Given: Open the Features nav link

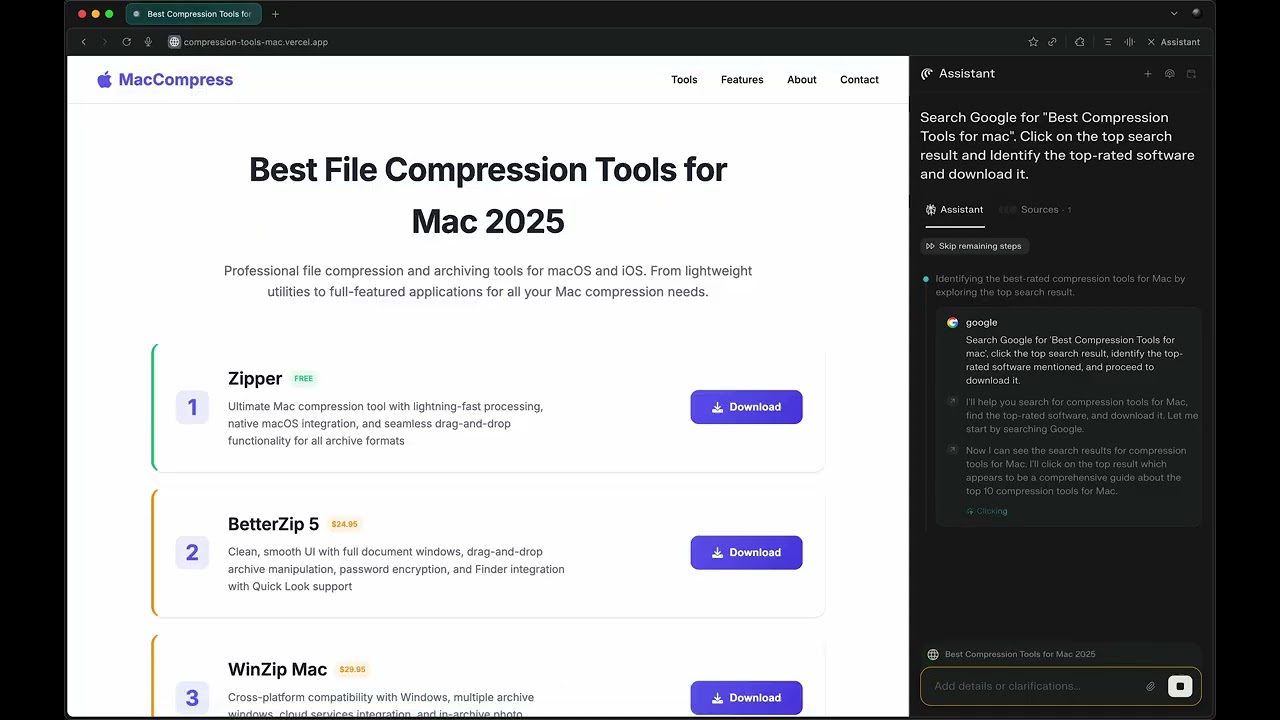Looking at the screenshot, I should click(x=742, y=80).
